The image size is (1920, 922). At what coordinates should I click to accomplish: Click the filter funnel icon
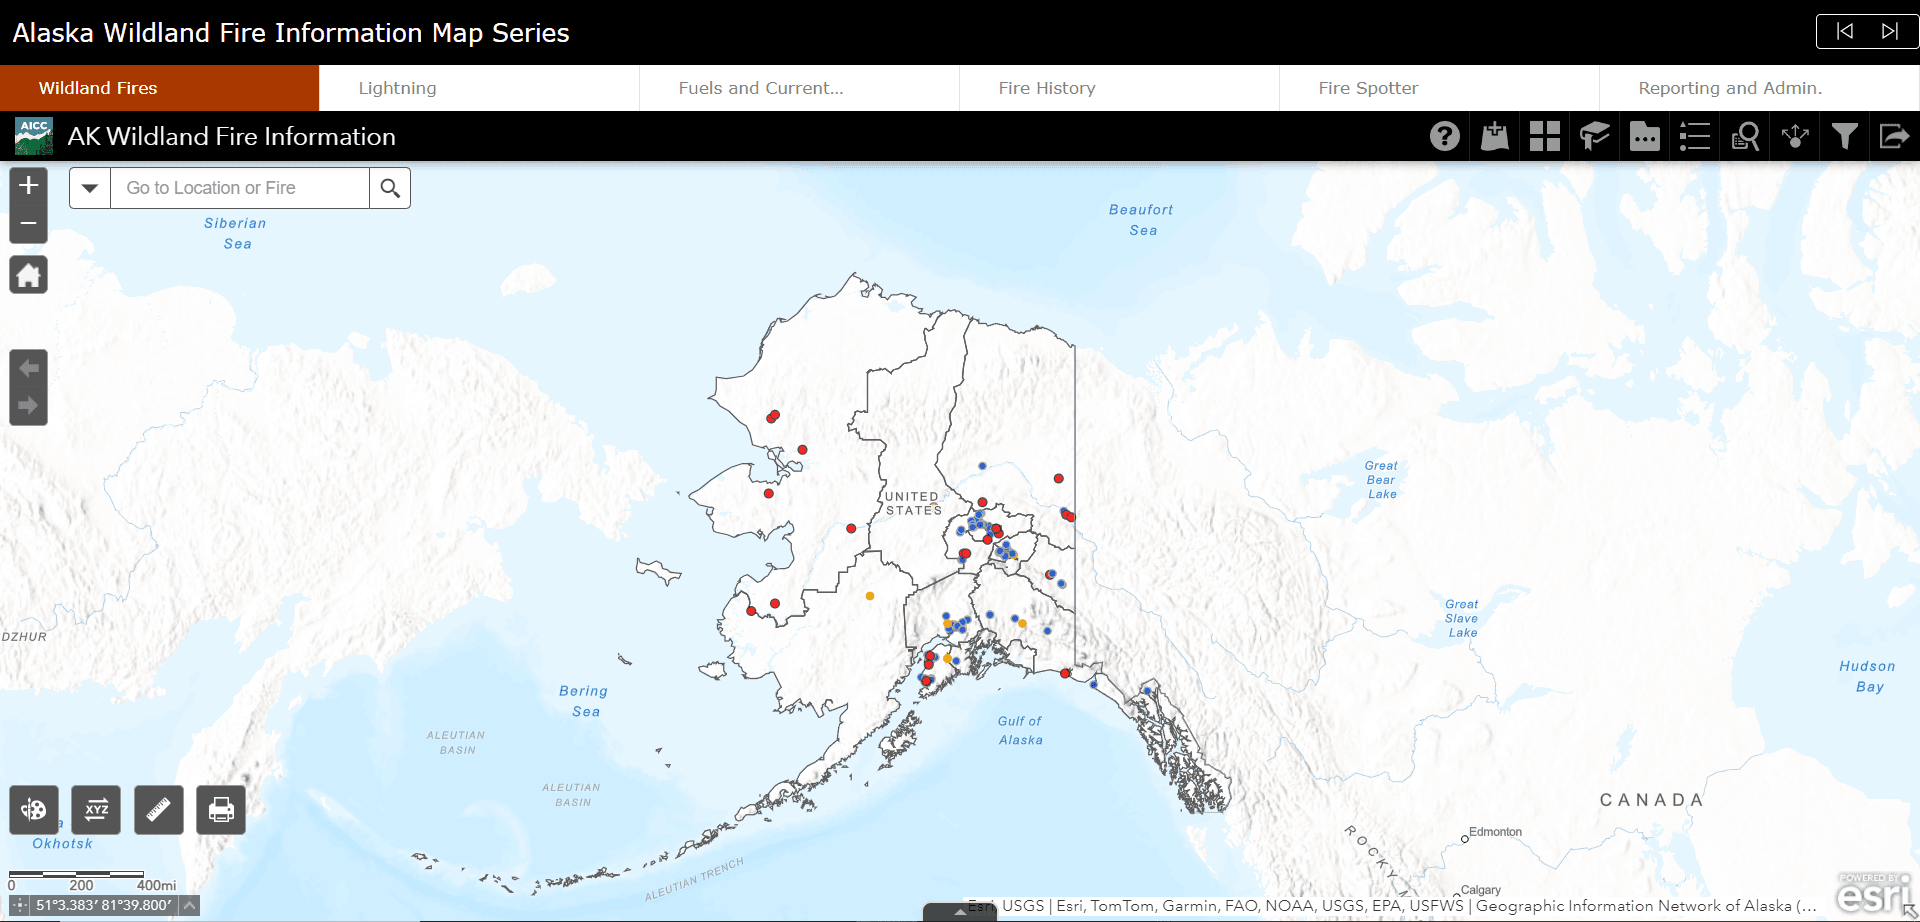[x=1844, y=136]
